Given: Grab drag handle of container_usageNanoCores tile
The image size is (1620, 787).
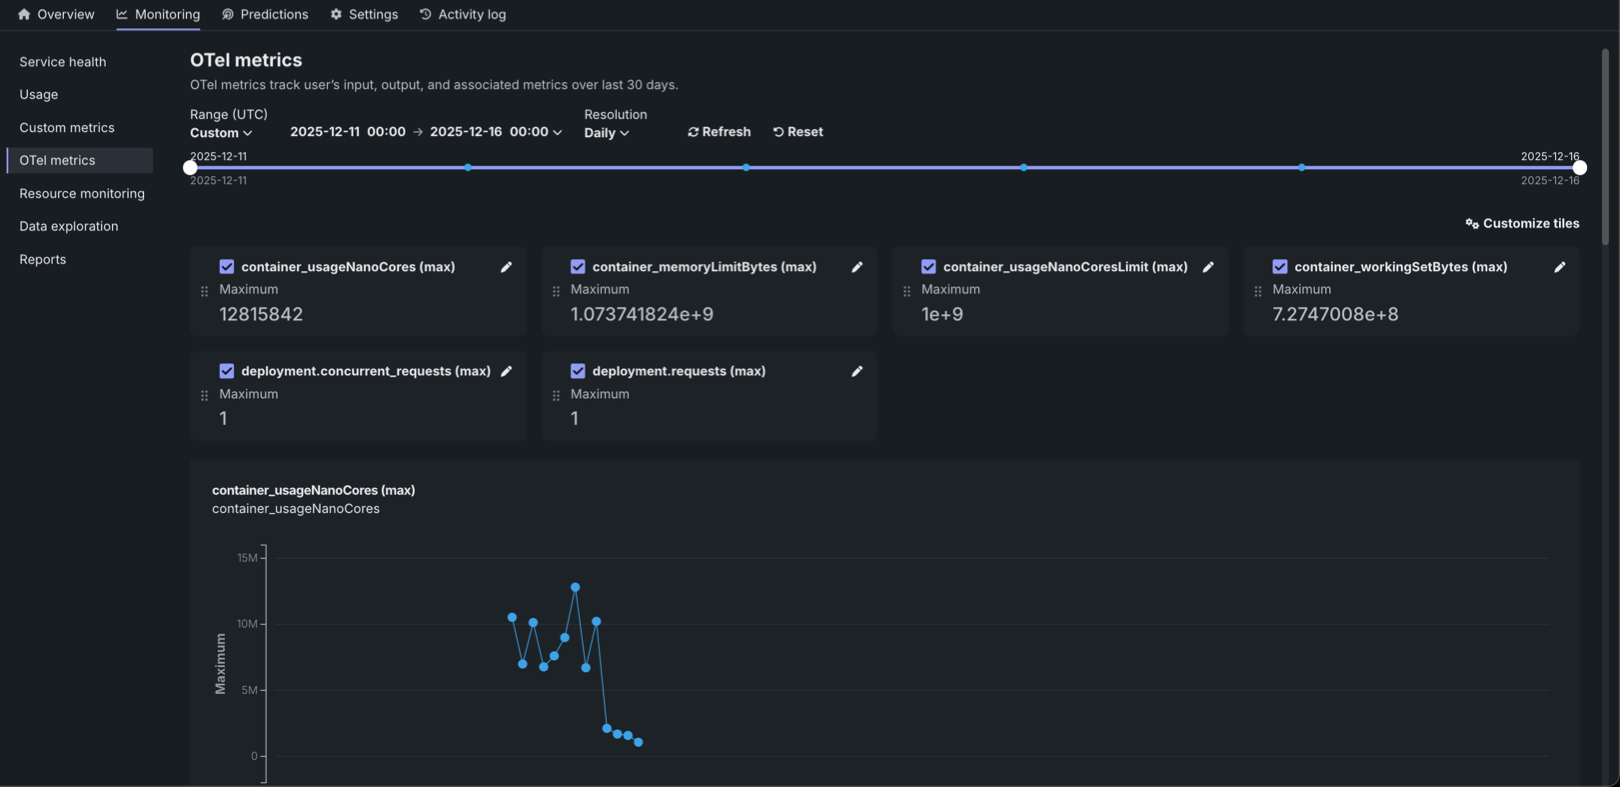Looking at the screenshot, I should (x=204, y=291).
